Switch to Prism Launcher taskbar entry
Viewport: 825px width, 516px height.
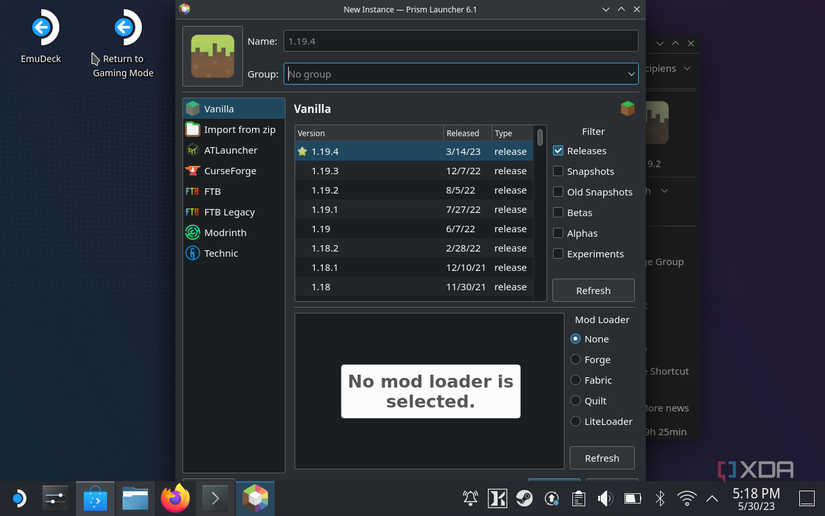(x=255, y=498)
